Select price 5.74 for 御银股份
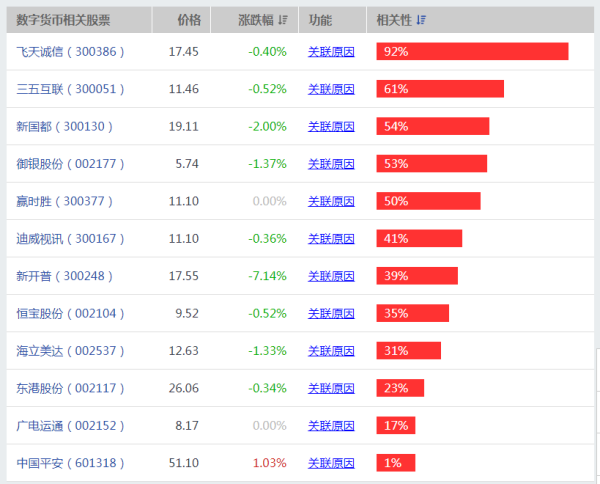This screenshot has width=600, height=484. click(187, 164)
